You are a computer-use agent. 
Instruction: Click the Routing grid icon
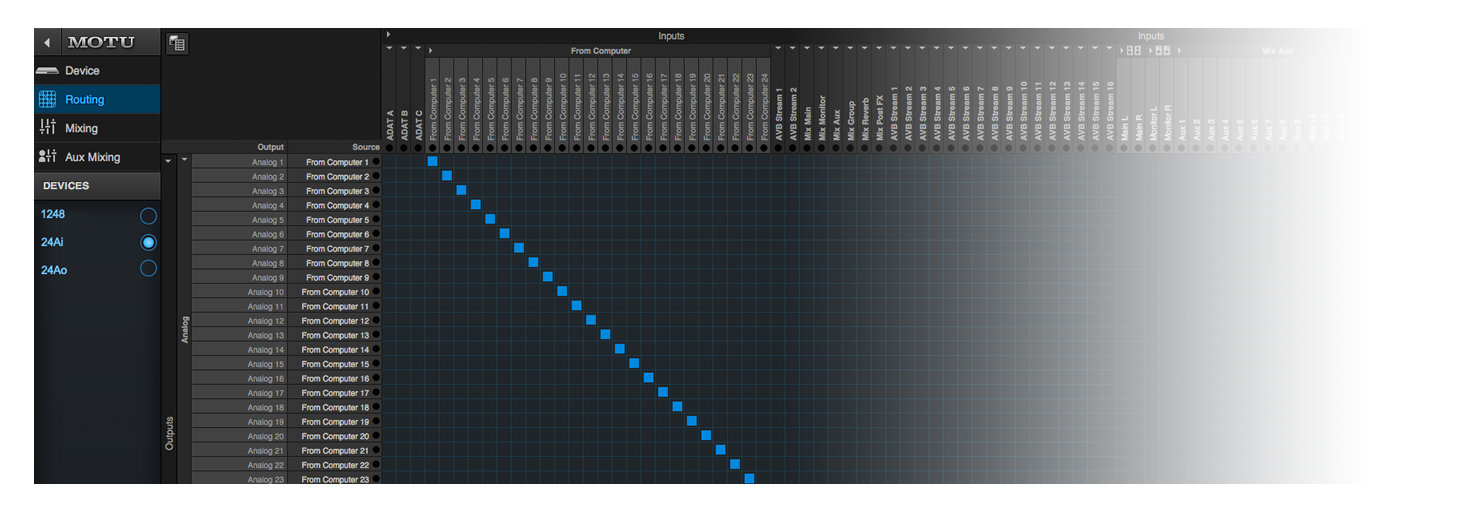tap(47, 100)
